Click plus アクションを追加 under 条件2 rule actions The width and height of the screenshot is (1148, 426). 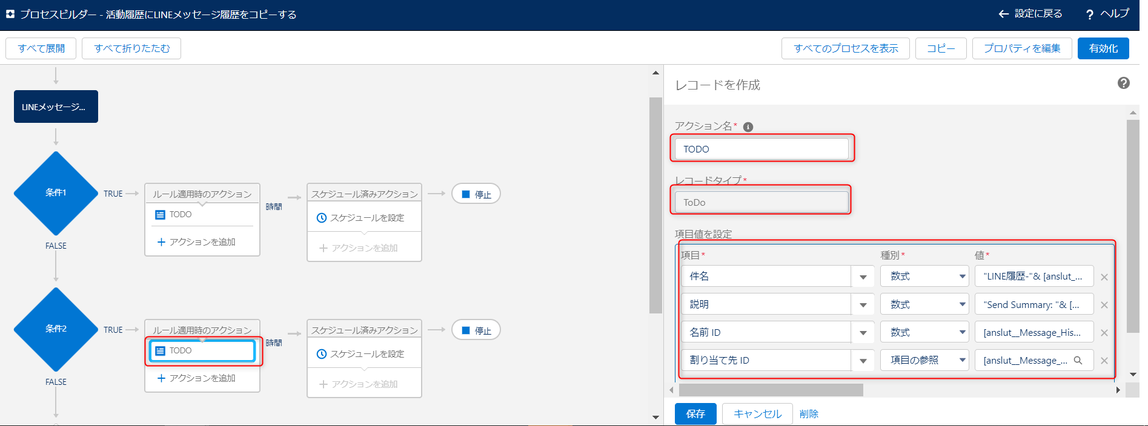click(x=196, y=378)
